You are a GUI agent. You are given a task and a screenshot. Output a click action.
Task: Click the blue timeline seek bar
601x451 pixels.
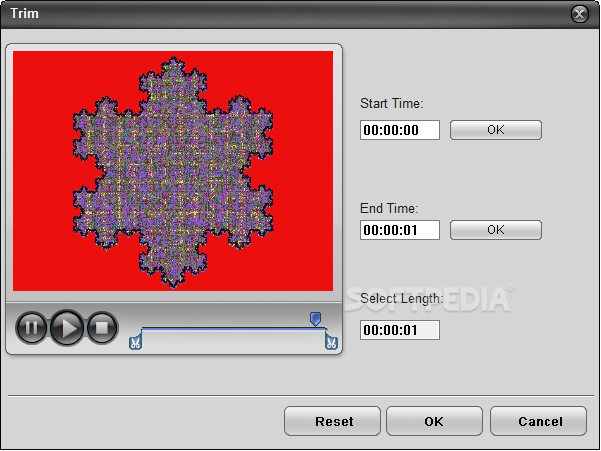pos(234,329)
